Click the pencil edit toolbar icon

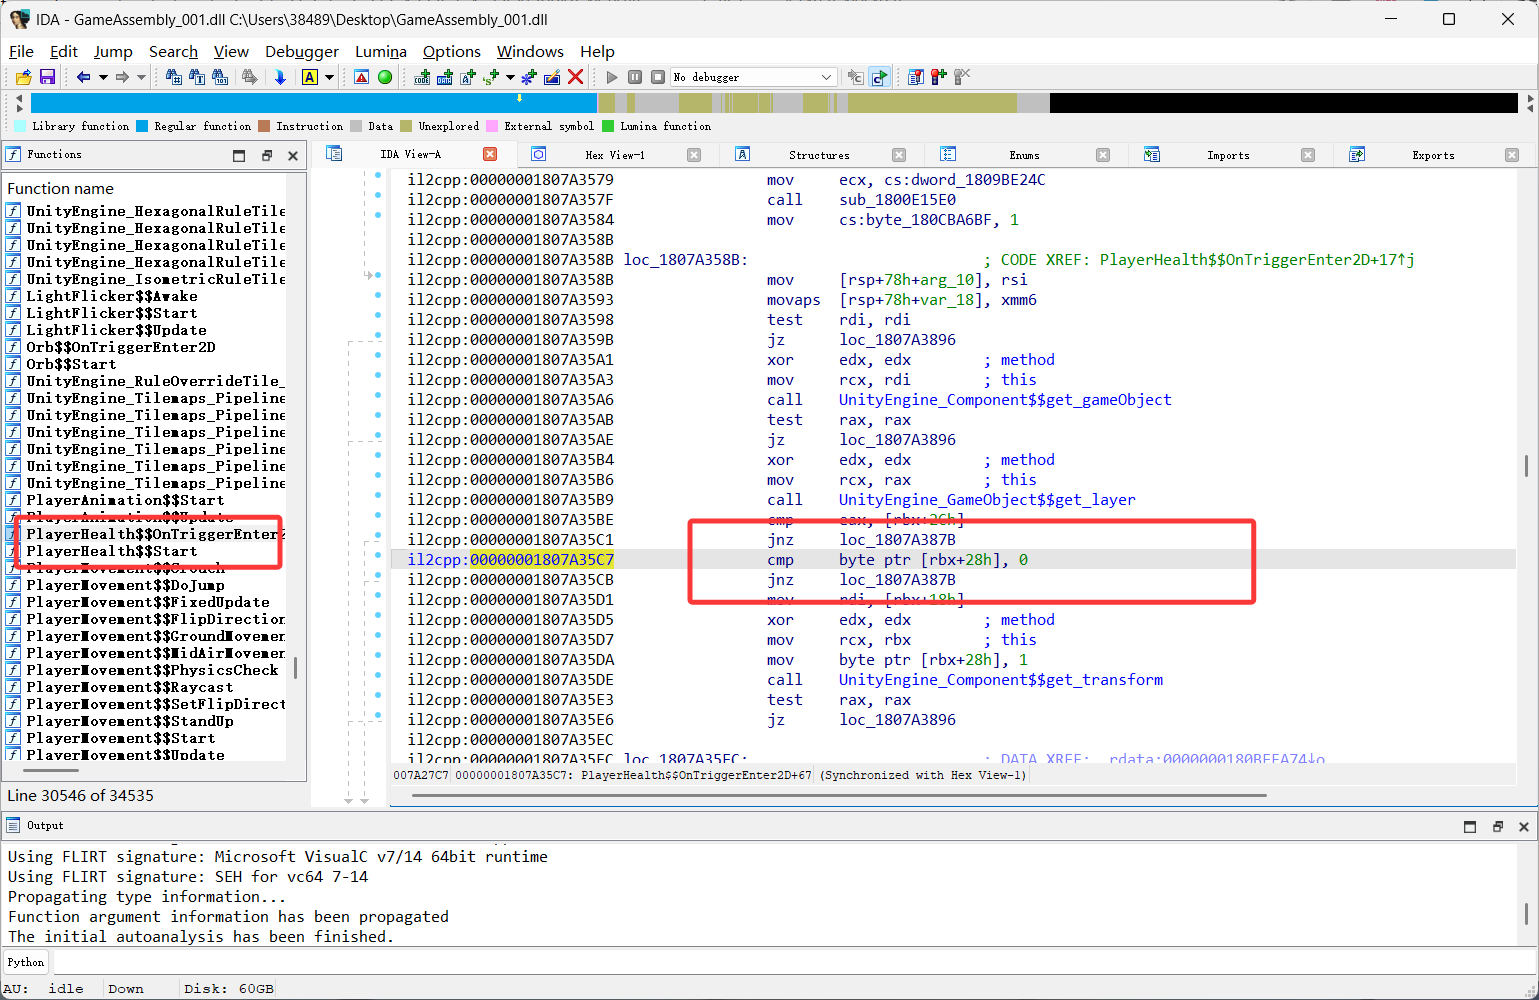point(552,77)
